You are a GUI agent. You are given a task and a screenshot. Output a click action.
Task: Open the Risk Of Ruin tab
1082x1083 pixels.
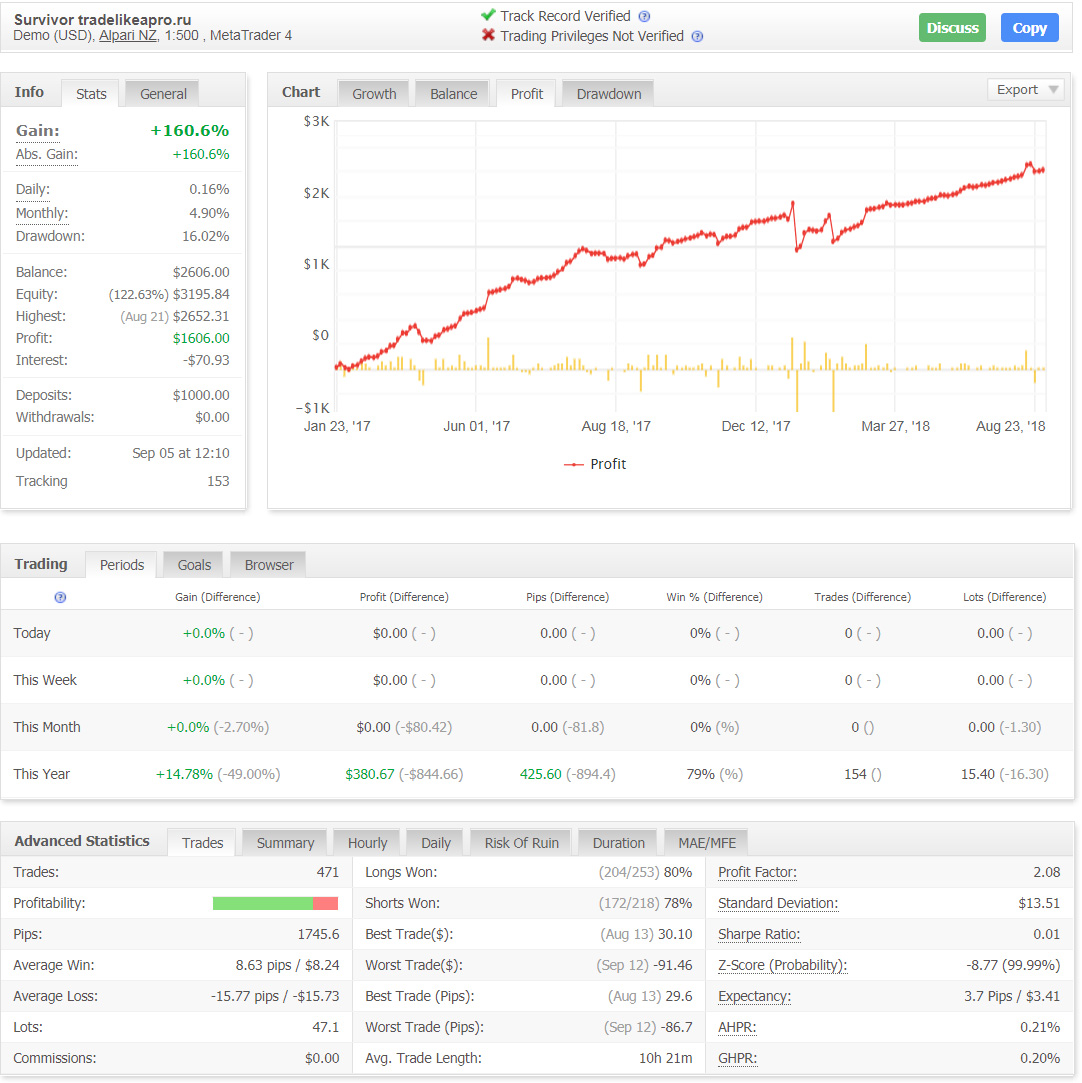point(521,843)
